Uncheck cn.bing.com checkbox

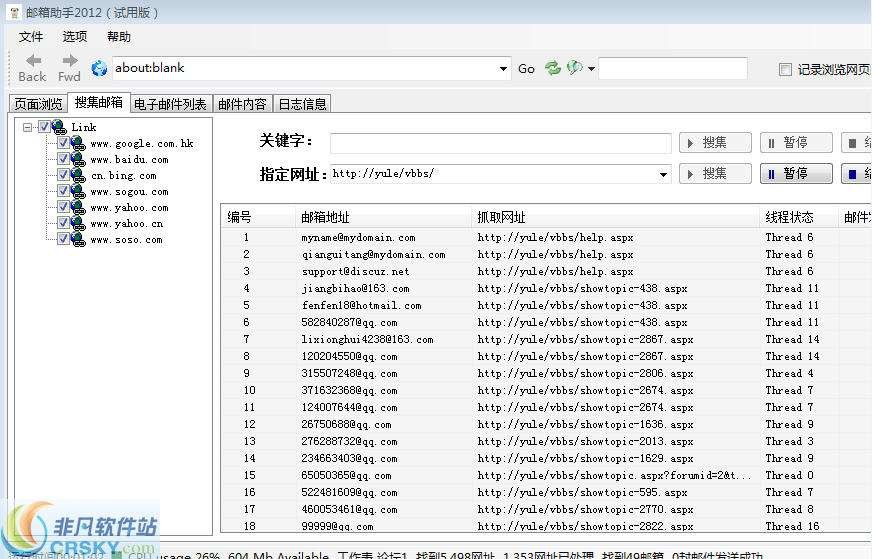click(x=63, y=175)
